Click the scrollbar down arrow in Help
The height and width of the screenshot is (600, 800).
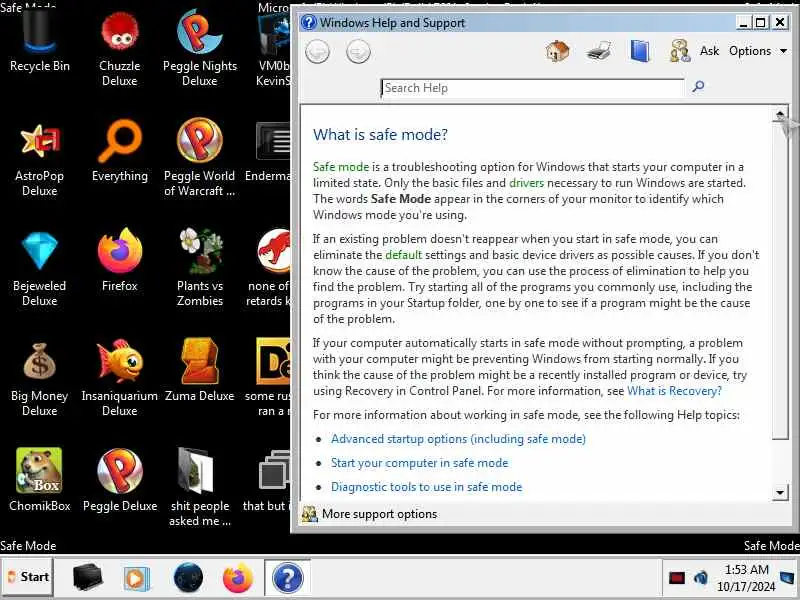click(x=780, y=492)
